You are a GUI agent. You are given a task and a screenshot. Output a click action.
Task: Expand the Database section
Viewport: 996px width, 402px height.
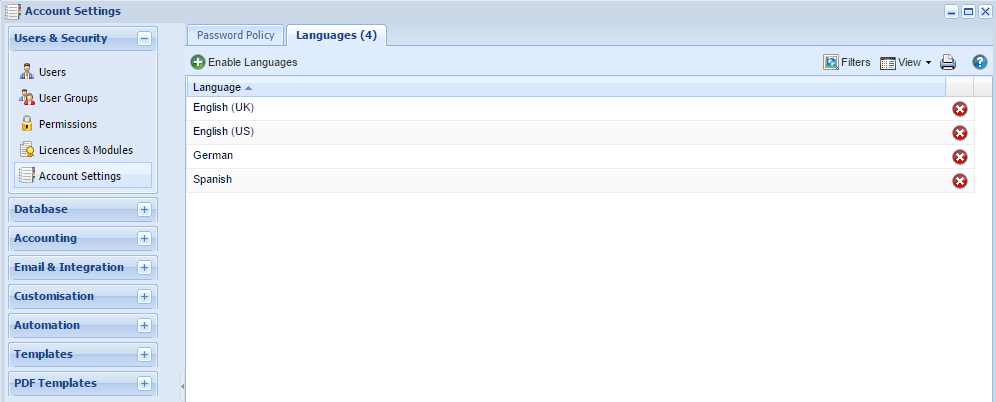tap(144, 210)
